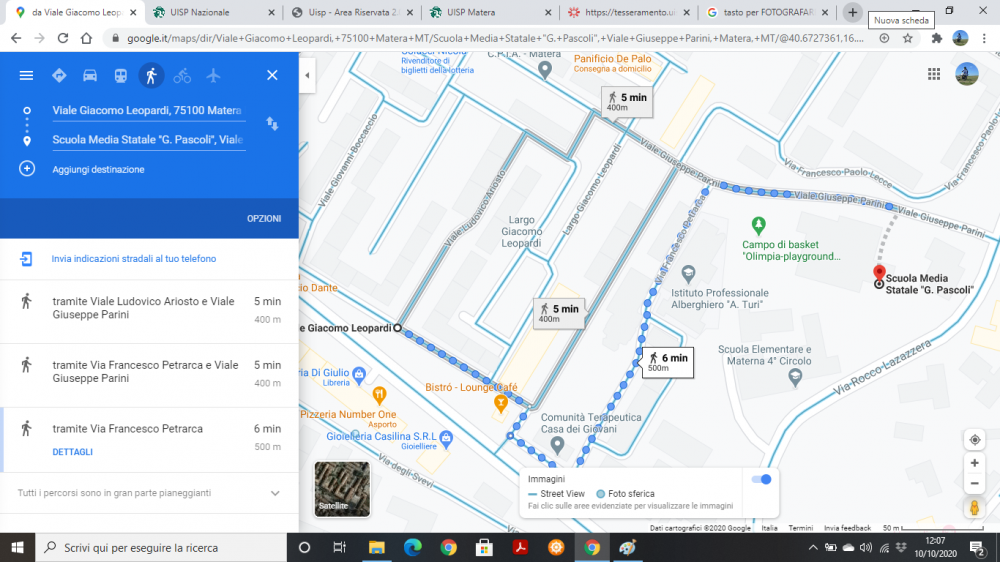The image size is (1000, 562).
Task: Click DETTAGLI for Via Francesco Petrarca route
Action: pos(72,452)
